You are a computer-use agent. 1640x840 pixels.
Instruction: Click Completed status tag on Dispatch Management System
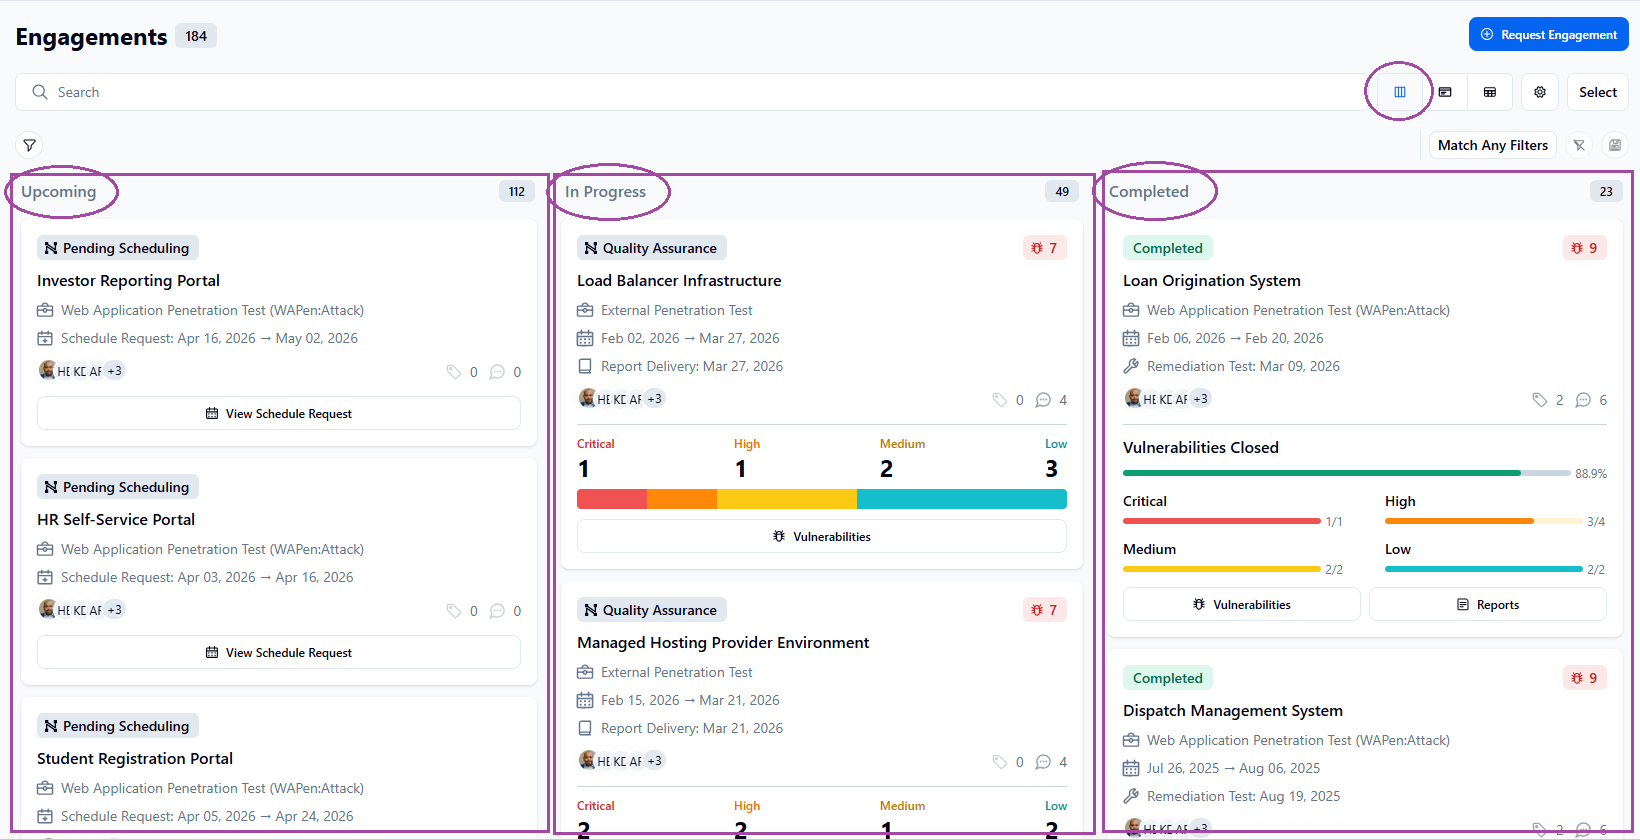click(1168, 678)
